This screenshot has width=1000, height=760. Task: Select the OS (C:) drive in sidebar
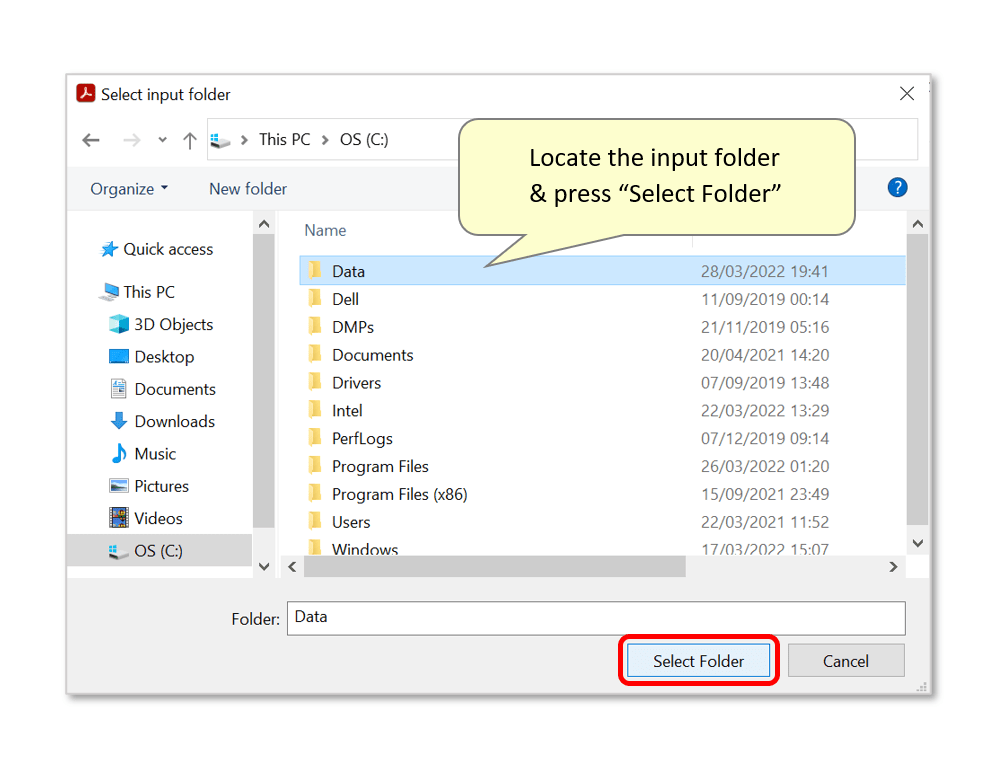158,550
